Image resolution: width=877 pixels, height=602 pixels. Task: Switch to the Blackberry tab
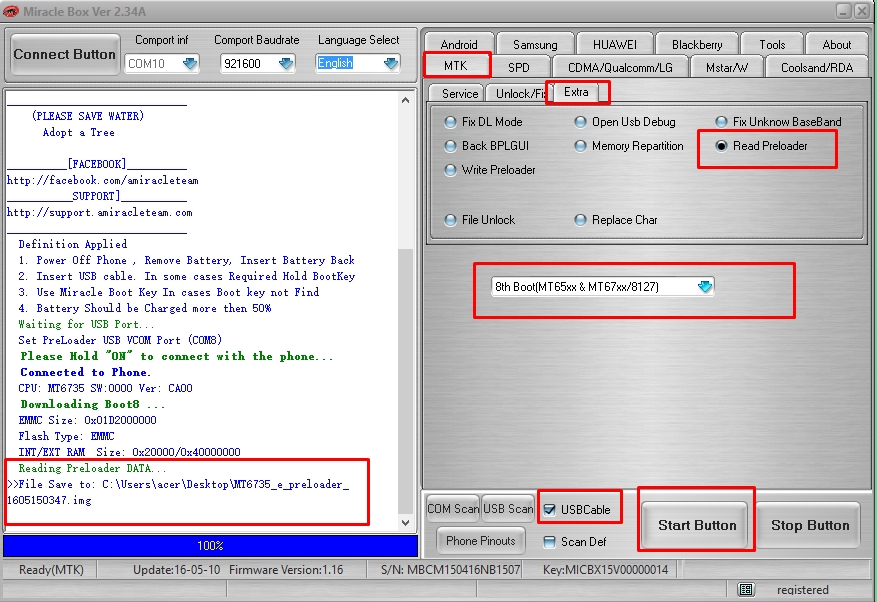pyautogui.click(x=697, y=44)
